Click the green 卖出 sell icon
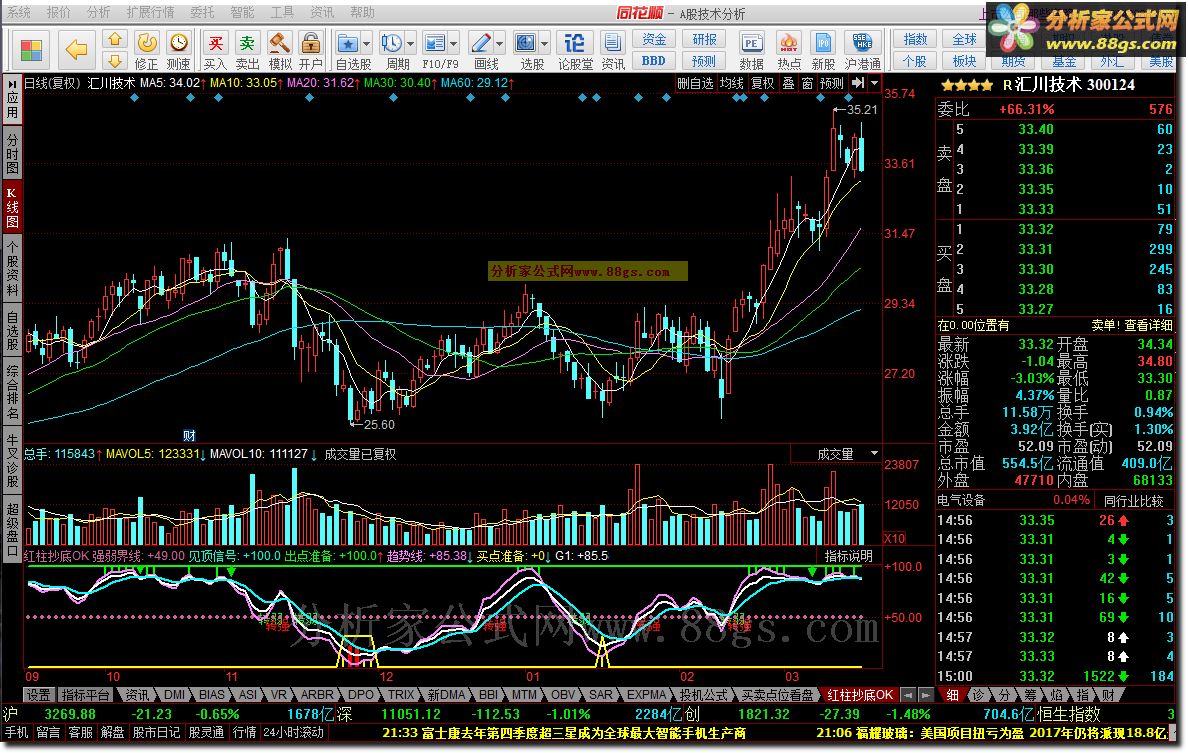The height and width of the screenshot is (753, 1188). click(247, 43)
